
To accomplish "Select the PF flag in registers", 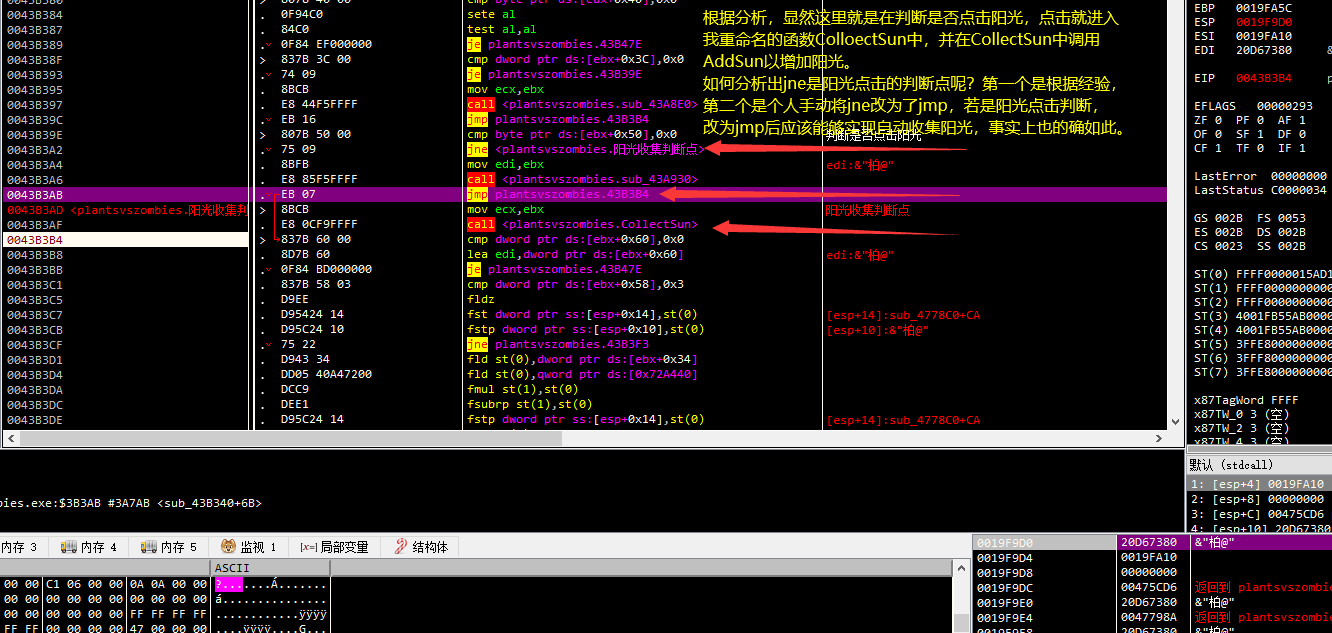I will tap(1250, 119).
